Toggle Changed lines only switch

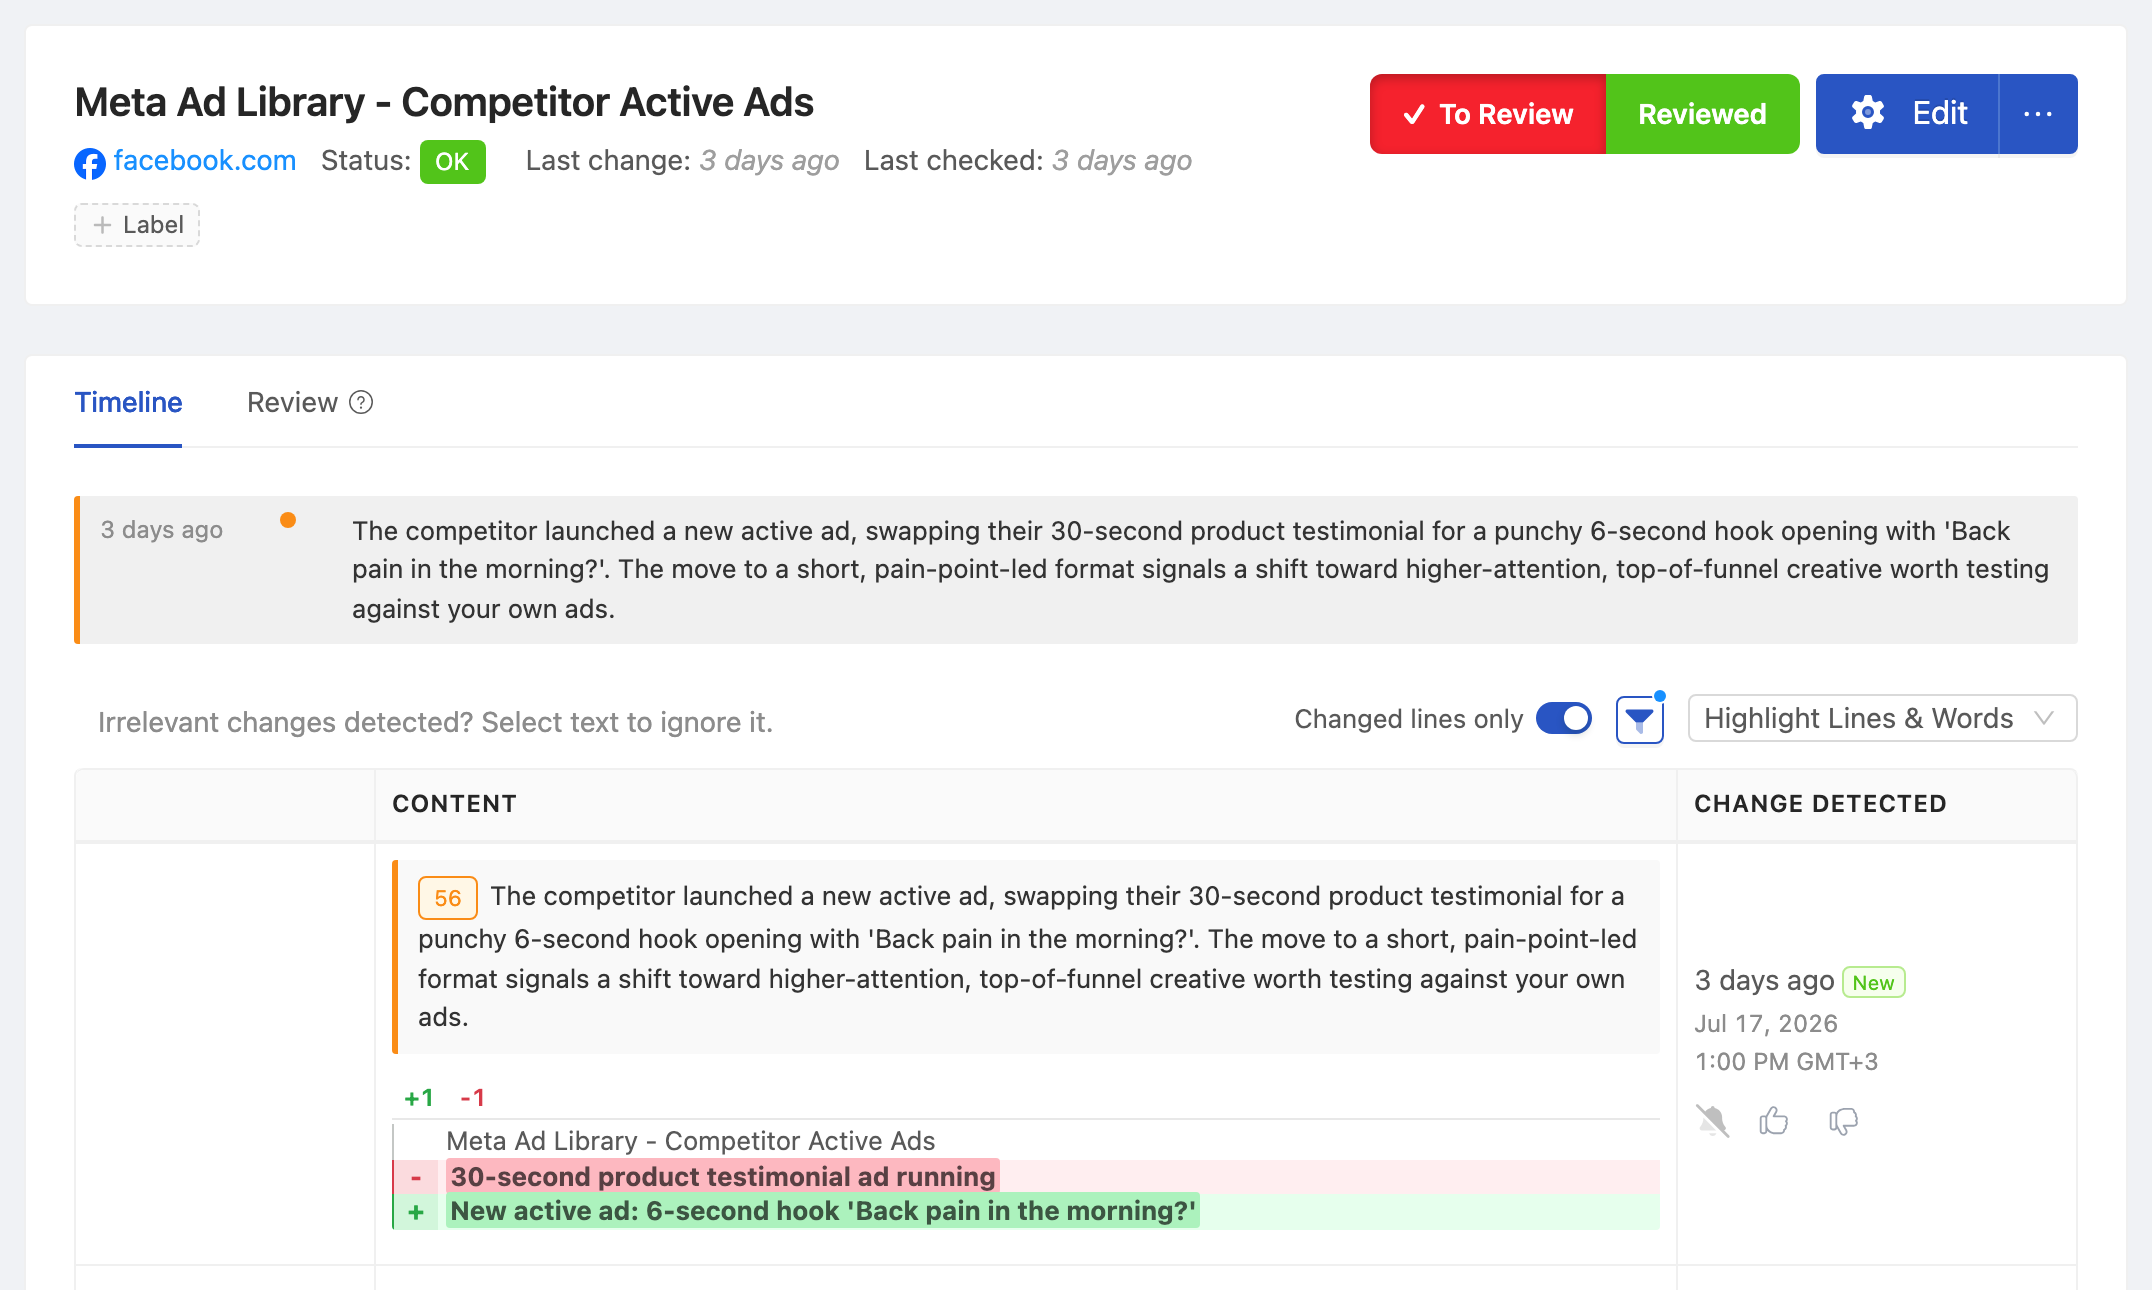click(x=1564, y=719)
